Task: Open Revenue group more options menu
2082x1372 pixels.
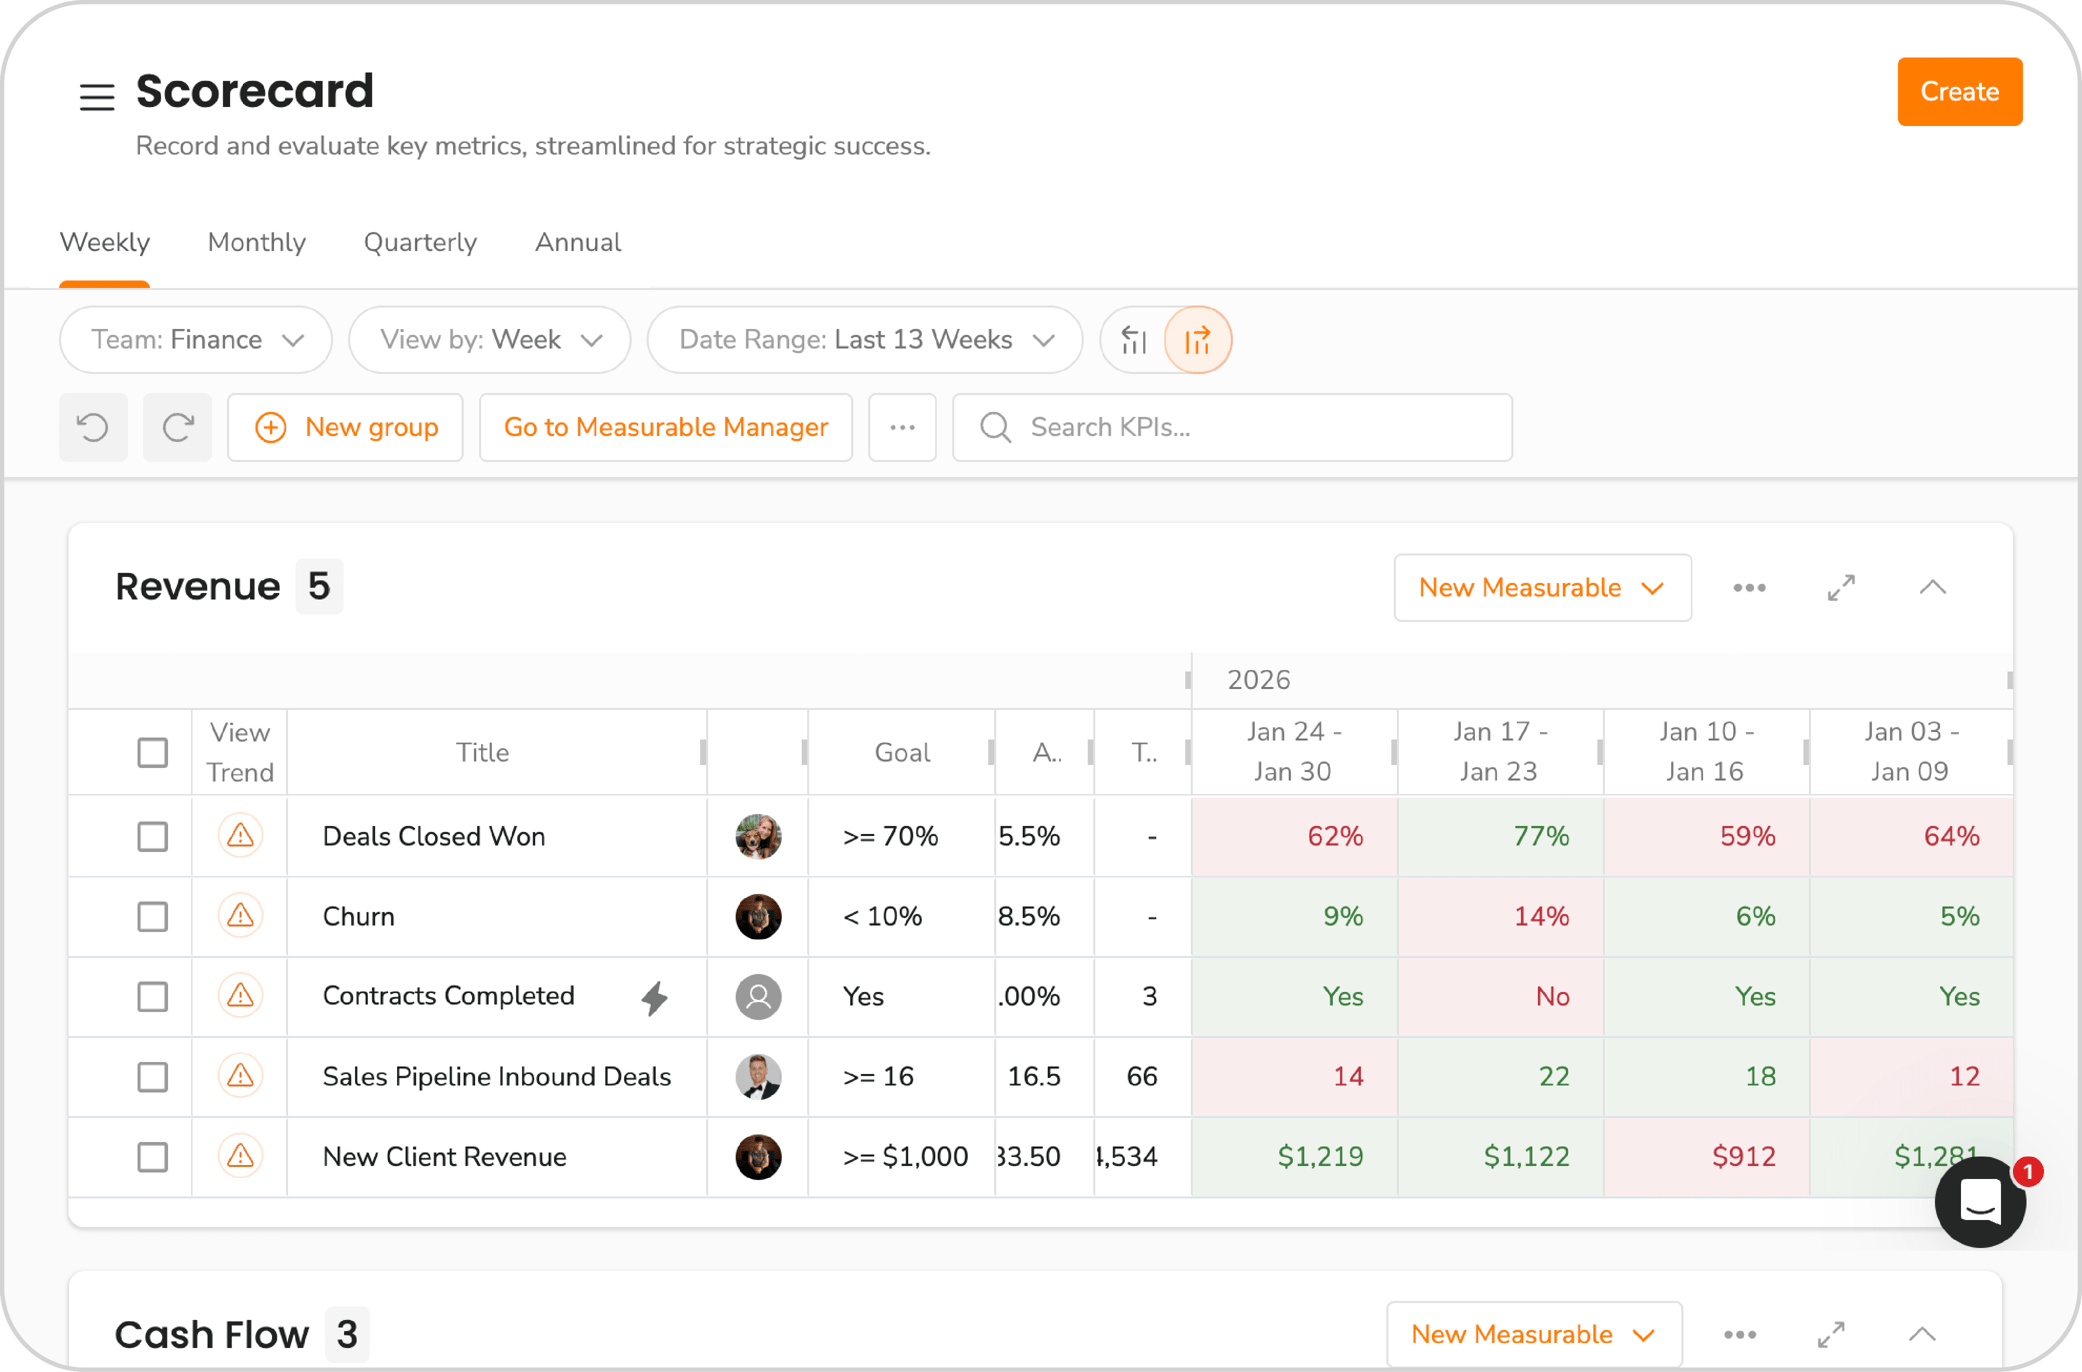Action: pyautogui.click(x=1749, y=588)
